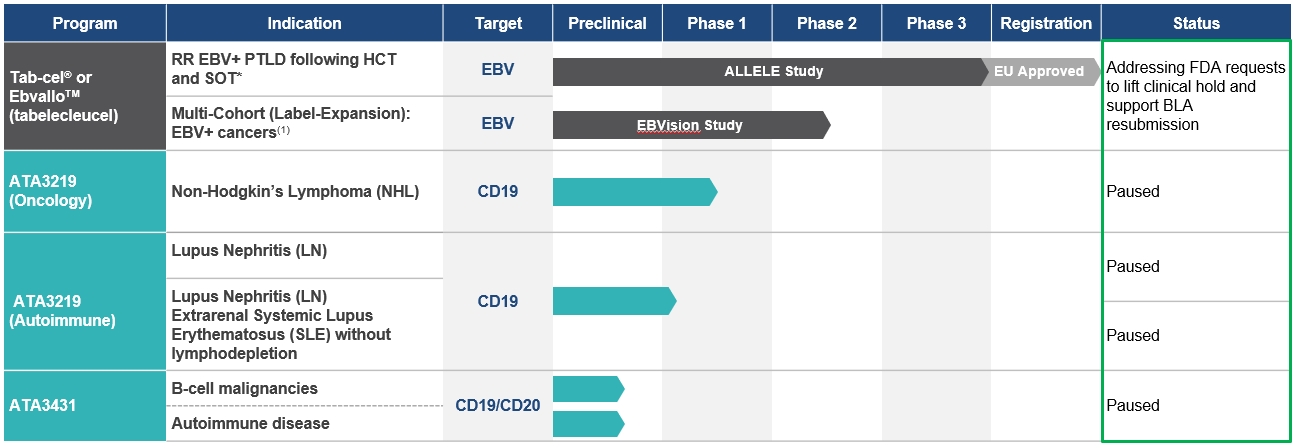Screen dimensions: 1298x448
Task: Click the B-cell malignancies teal bar
Action: (x=587, y=389)
